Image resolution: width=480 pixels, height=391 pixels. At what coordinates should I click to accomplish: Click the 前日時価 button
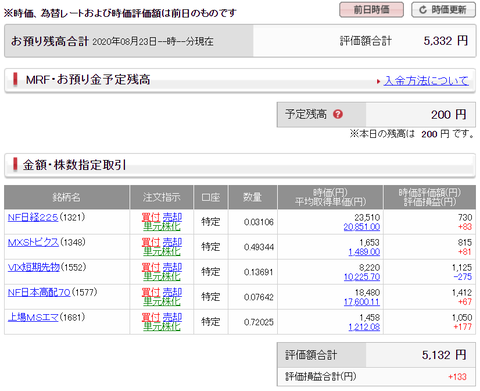click(x=371, y=10)
